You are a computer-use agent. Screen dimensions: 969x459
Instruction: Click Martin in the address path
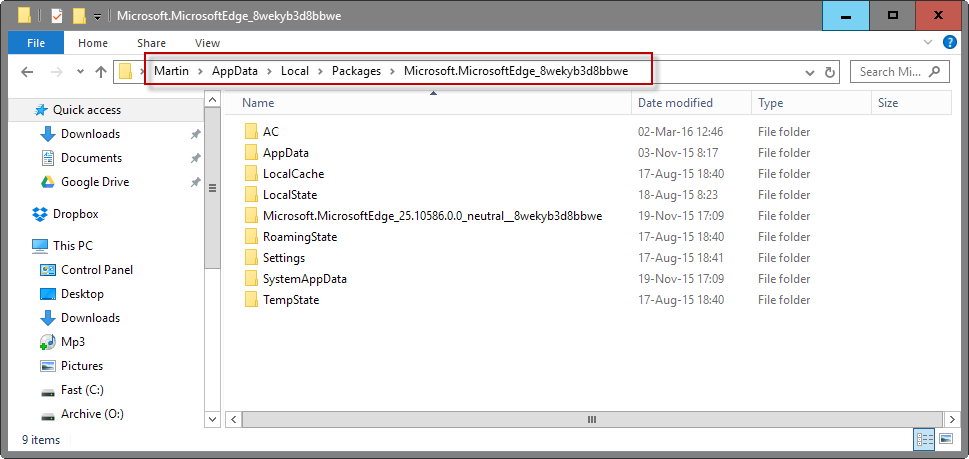pos(172,71)
